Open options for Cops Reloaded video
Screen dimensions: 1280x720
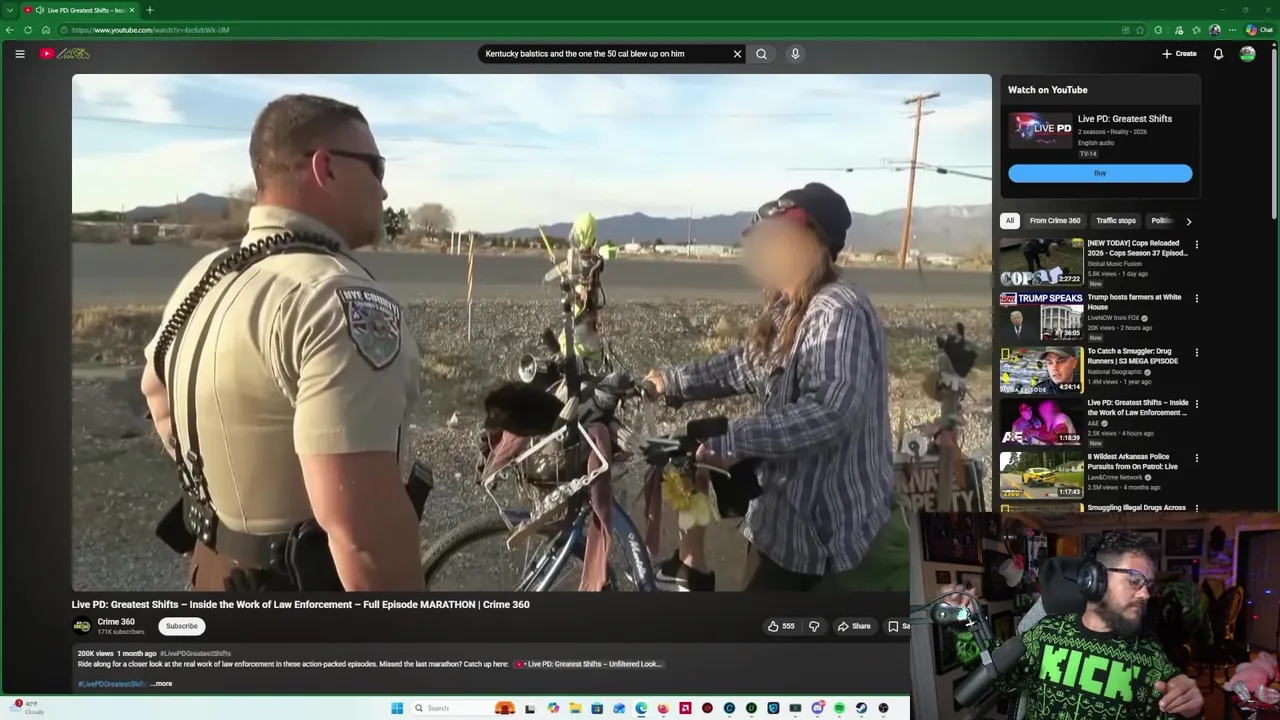click(1196, 244)
